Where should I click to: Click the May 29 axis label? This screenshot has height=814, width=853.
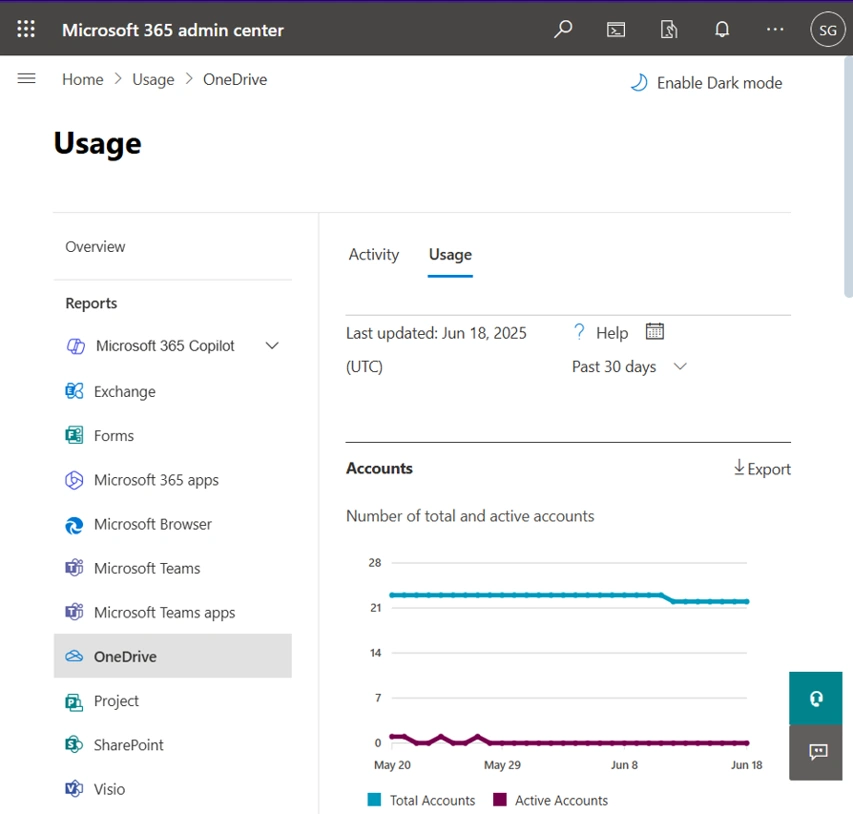(502, 765)
